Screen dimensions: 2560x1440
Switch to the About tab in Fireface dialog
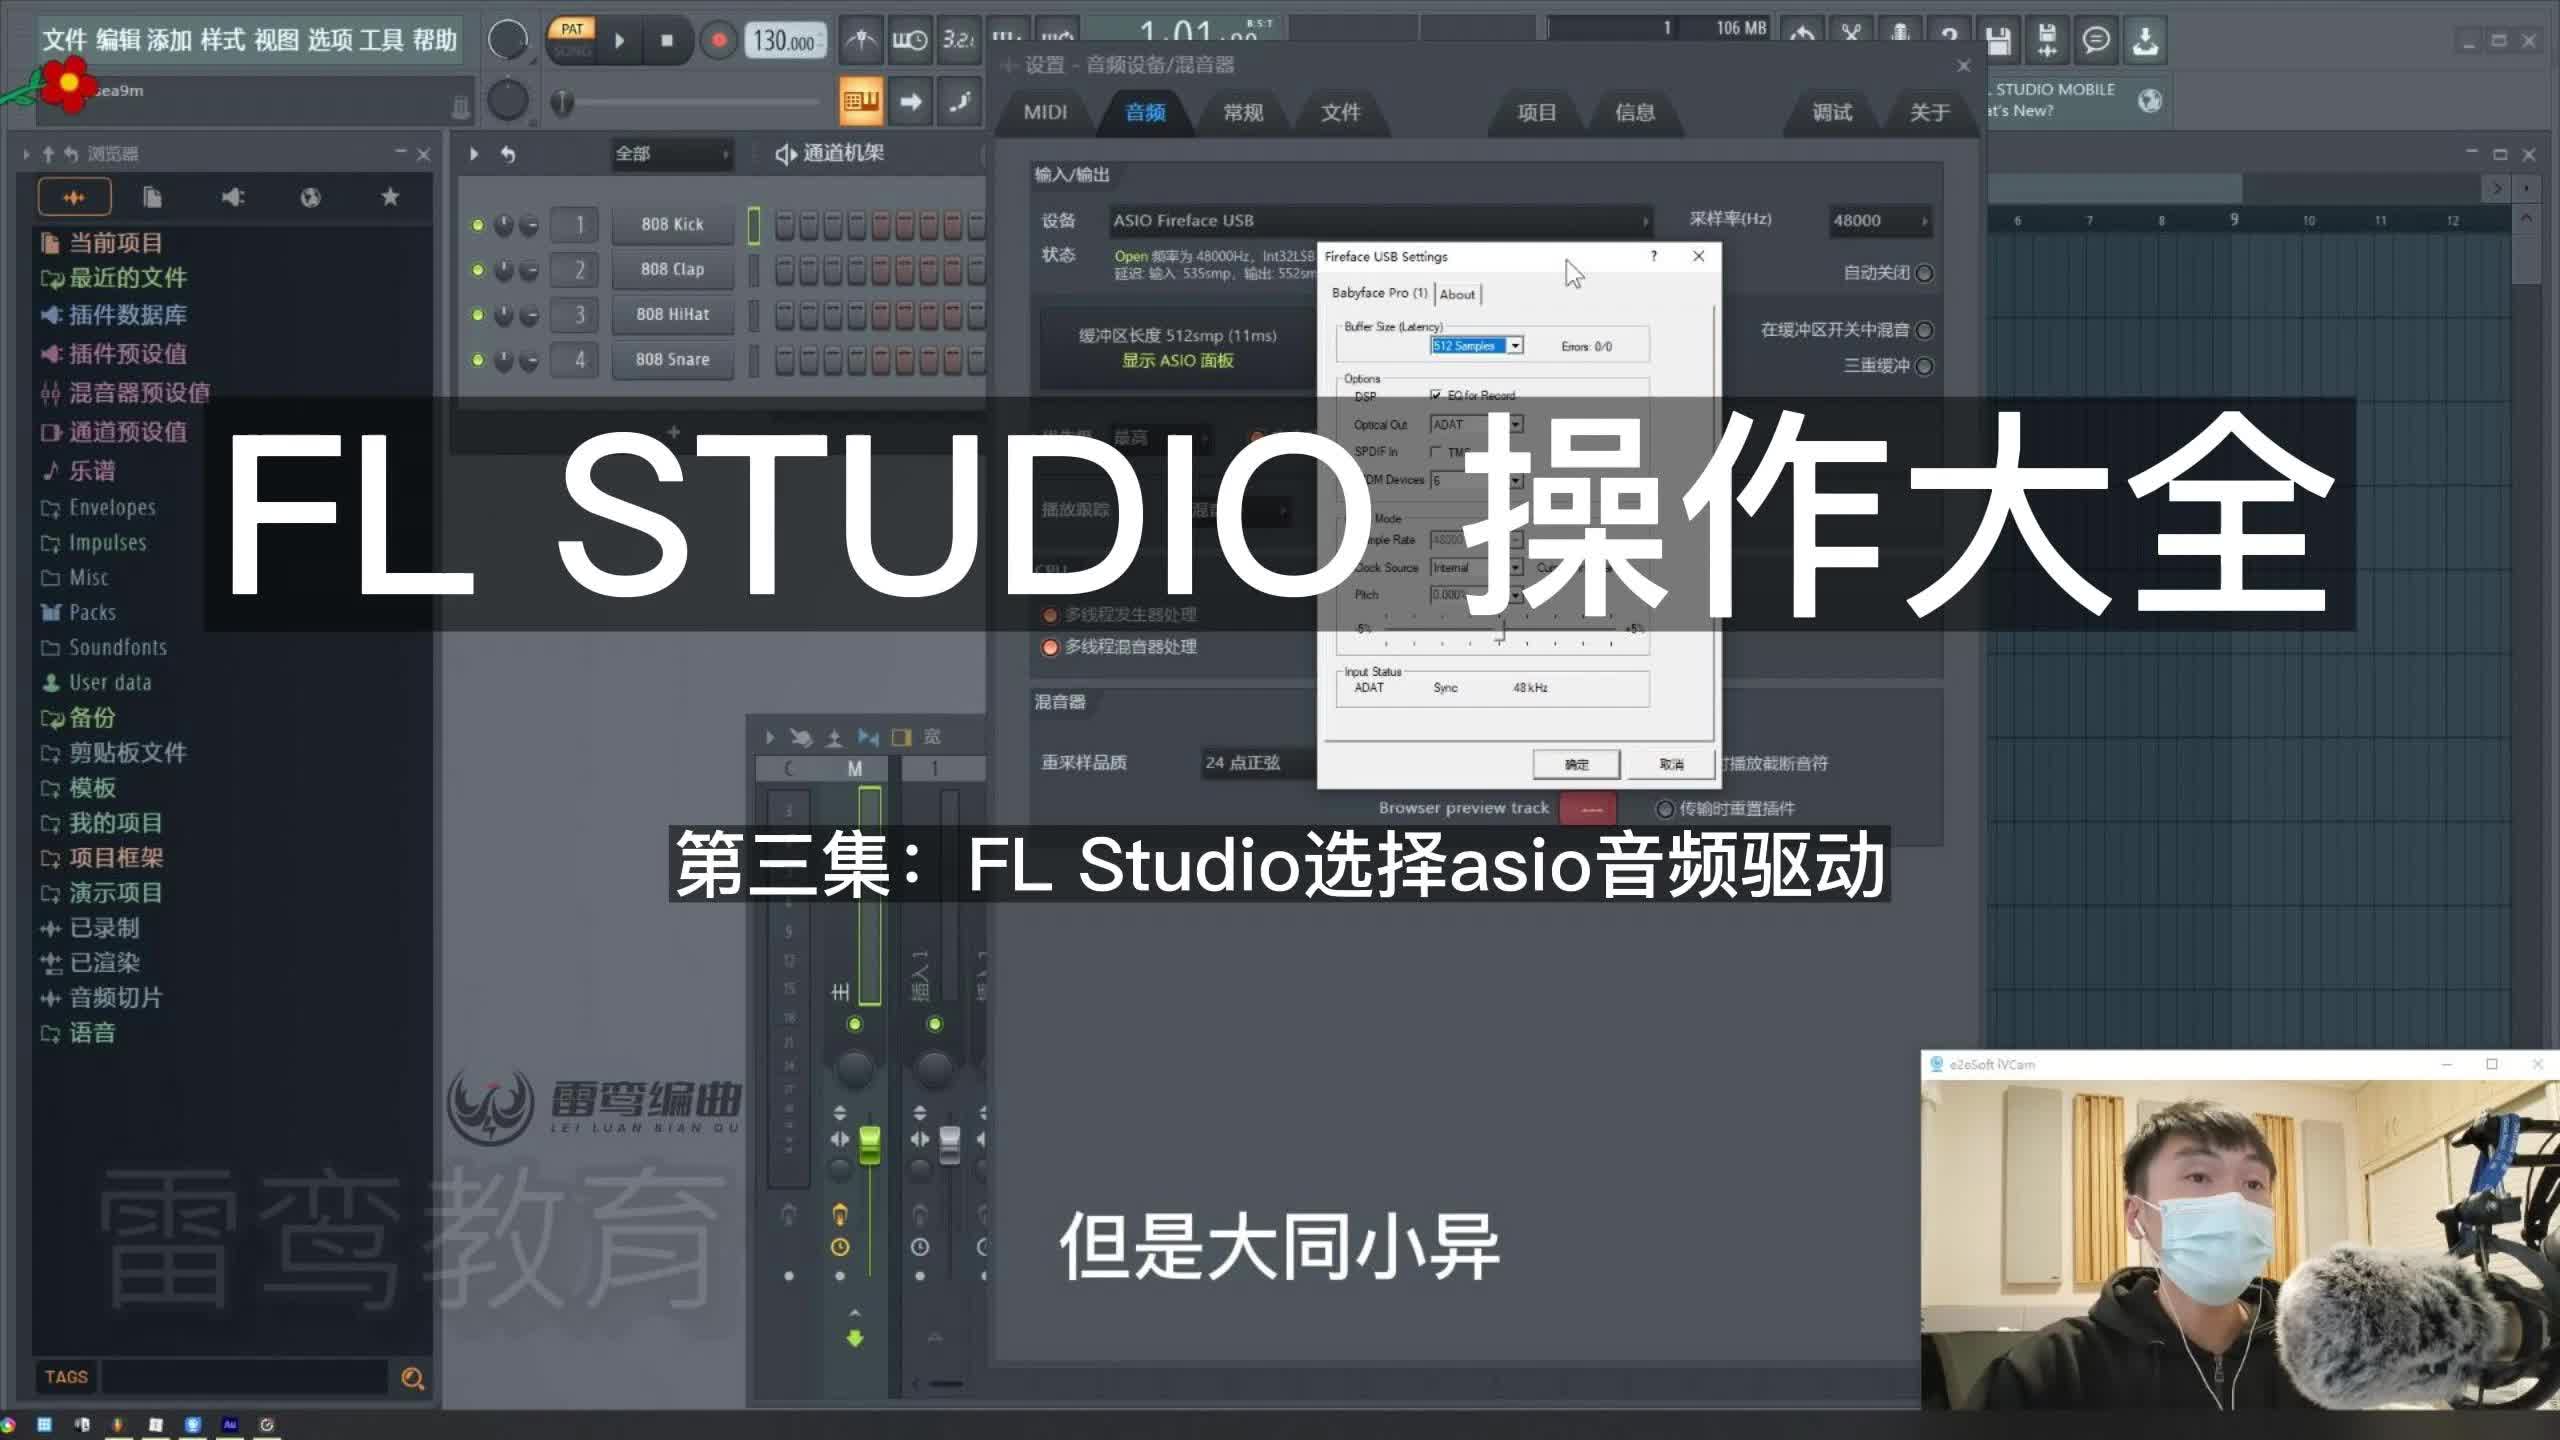[x=1457, y=294]
